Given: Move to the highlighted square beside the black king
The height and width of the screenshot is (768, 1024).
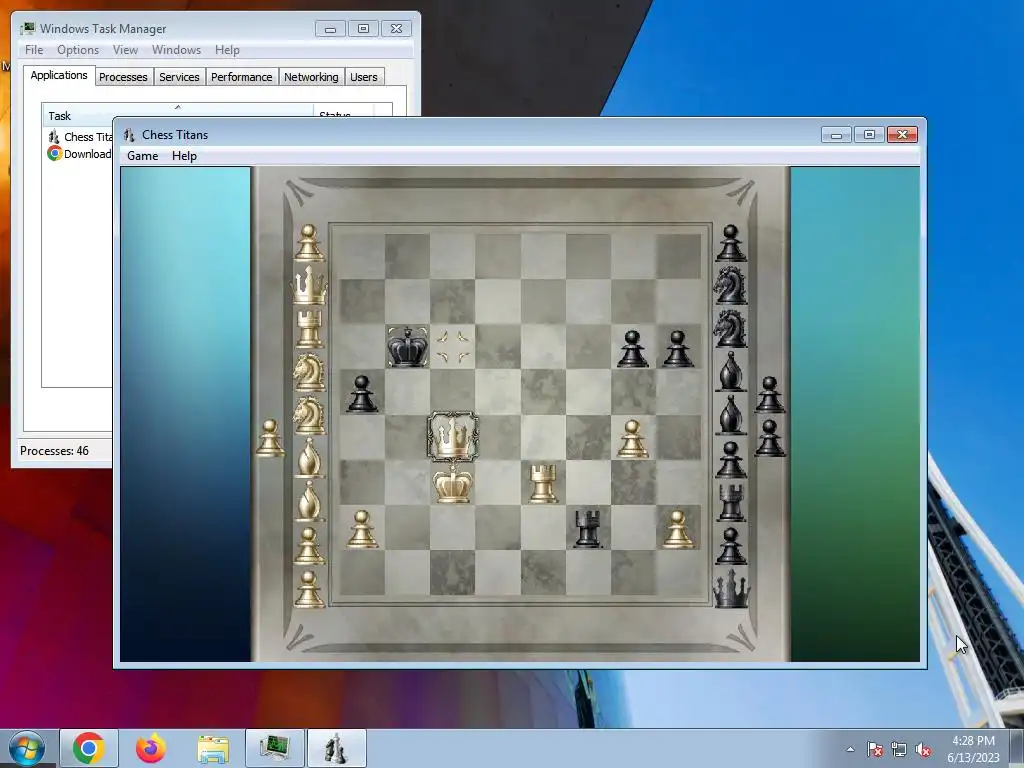Looking at the screenshot, I should [x=453, y=347].
